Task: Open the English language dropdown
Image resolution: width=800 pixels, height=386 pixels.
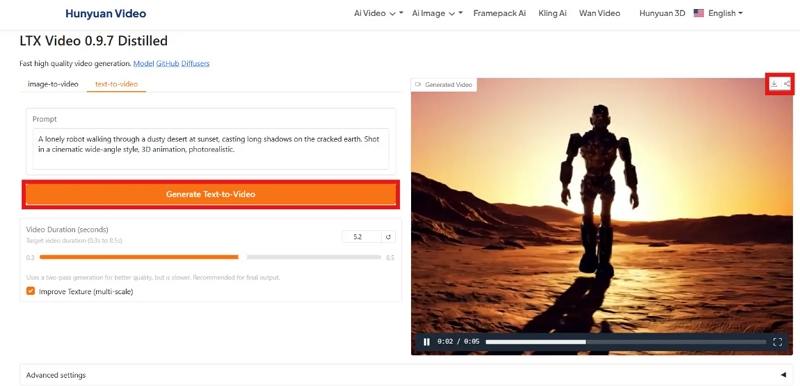Action: [x=725, y=13]
